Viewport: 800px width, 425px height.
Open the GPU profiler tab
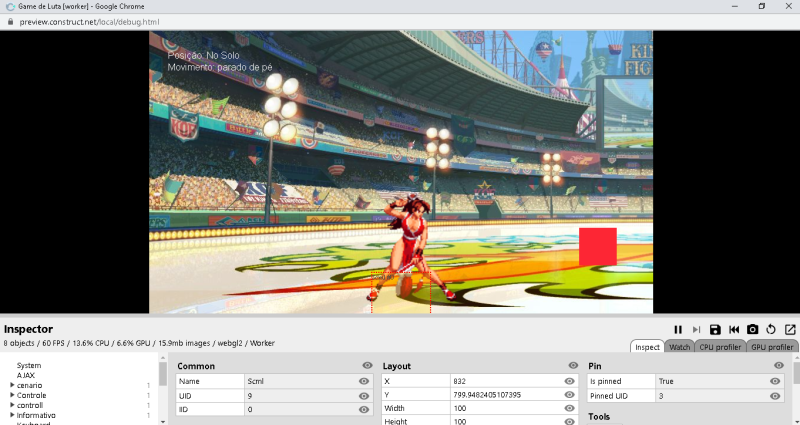[x=772, y=347]
